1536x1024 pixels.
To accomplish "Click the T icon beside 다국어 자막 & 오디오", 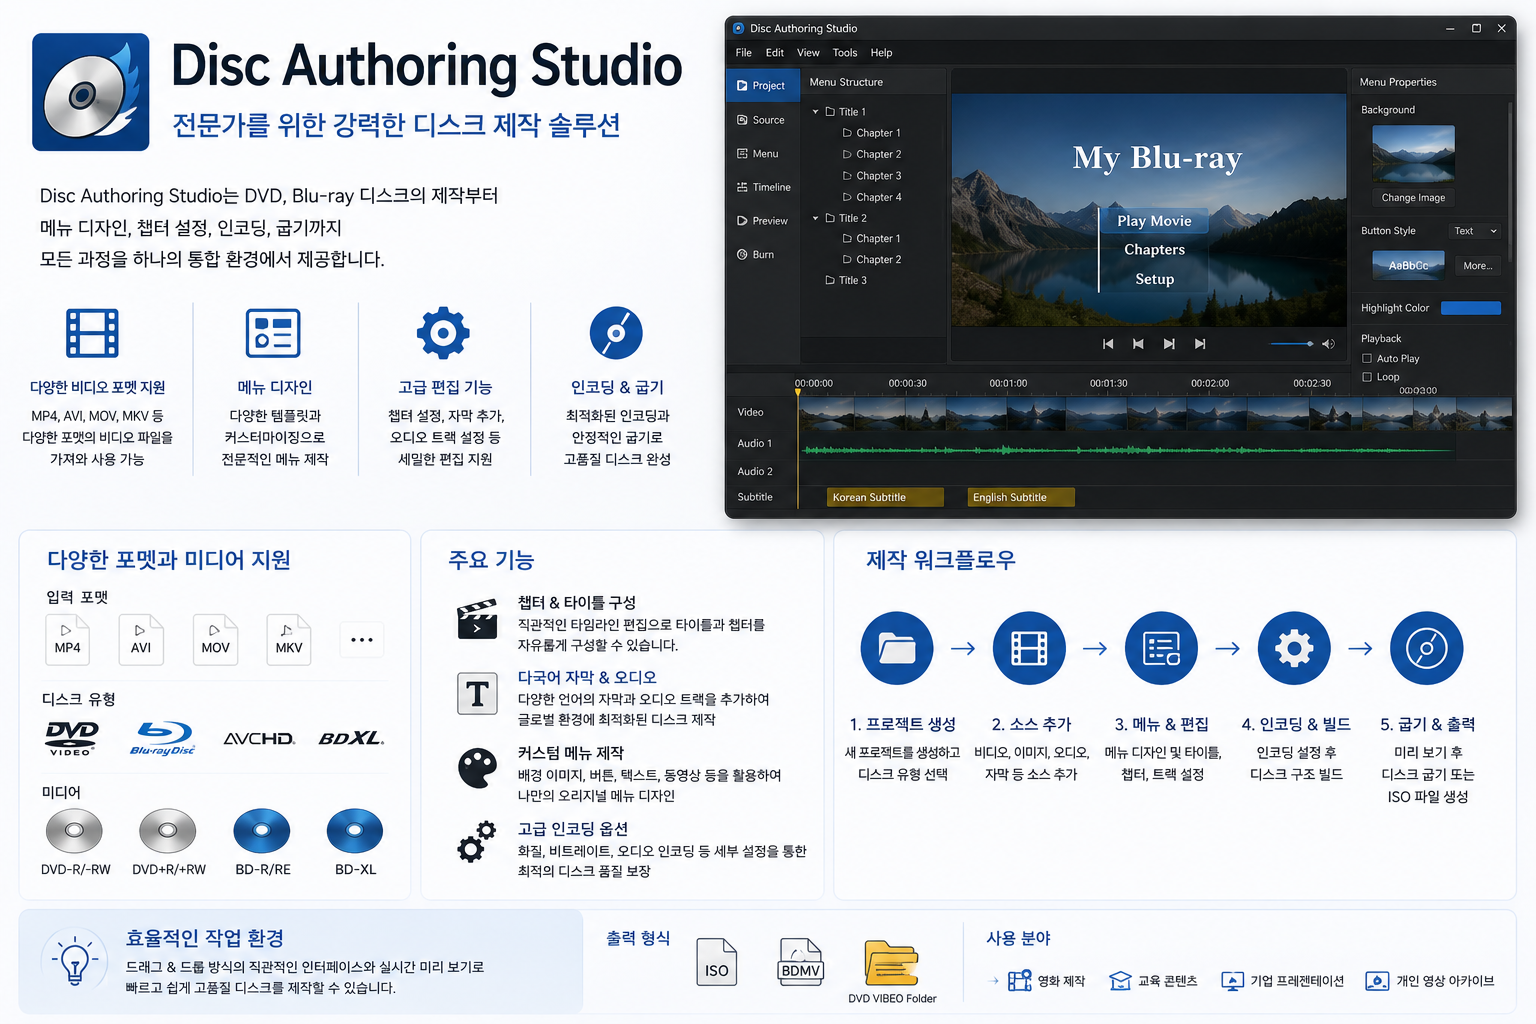I will (477, 694).
